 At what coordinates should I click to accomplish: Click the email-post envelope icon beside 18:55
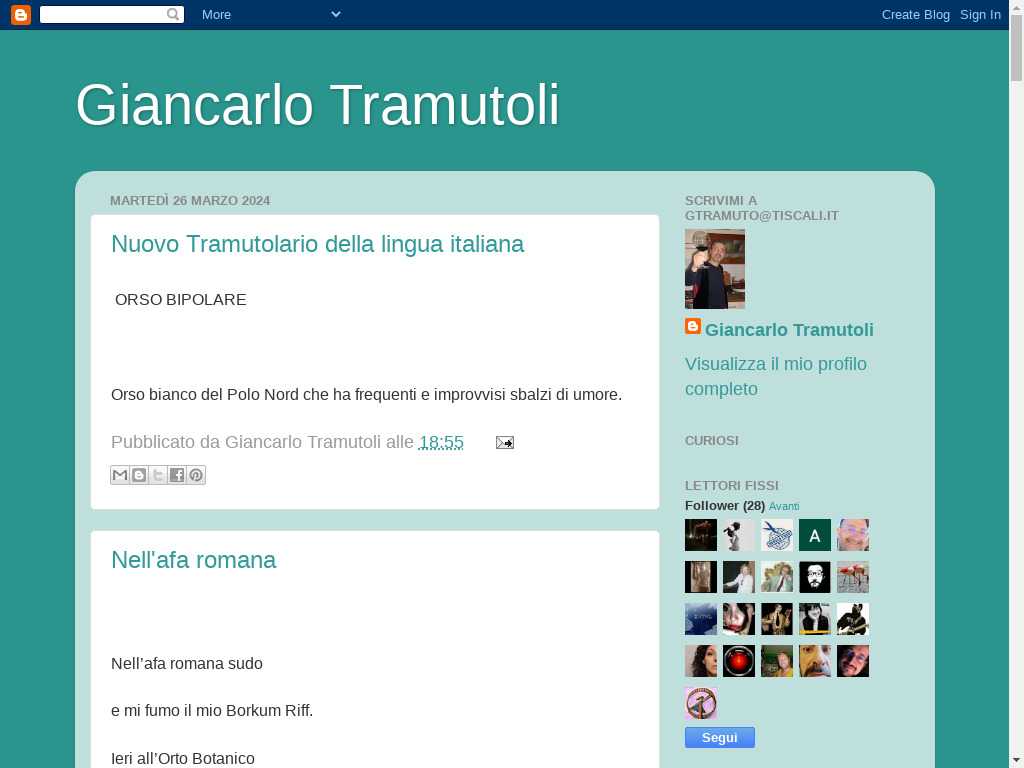tap(504, 442)
